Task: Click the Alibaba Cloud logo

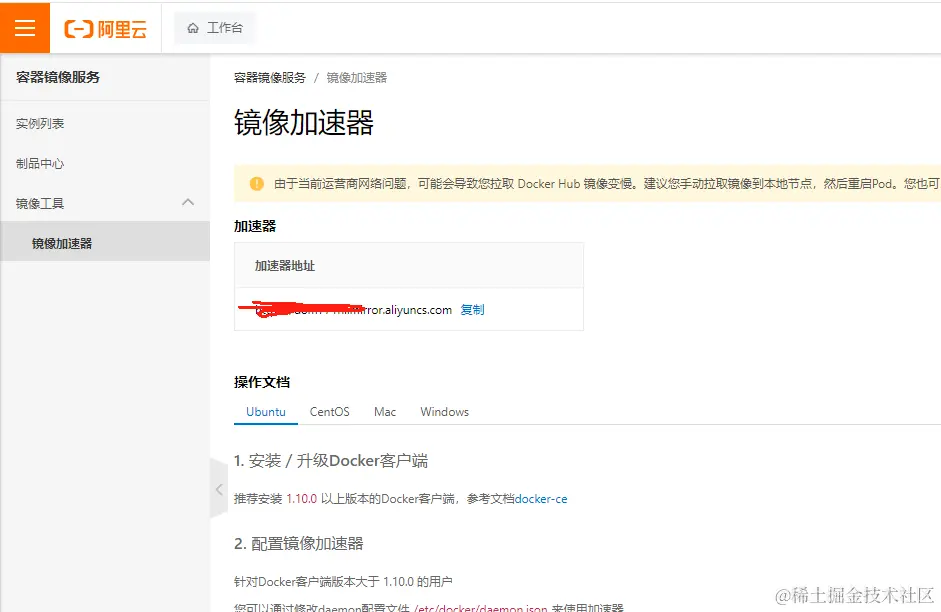Action: (x=106, y=28)
